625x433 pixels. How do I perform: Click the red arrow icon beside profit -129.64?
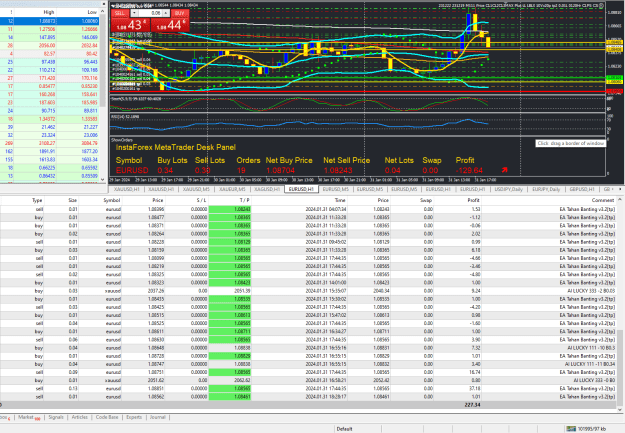[505, 170]
